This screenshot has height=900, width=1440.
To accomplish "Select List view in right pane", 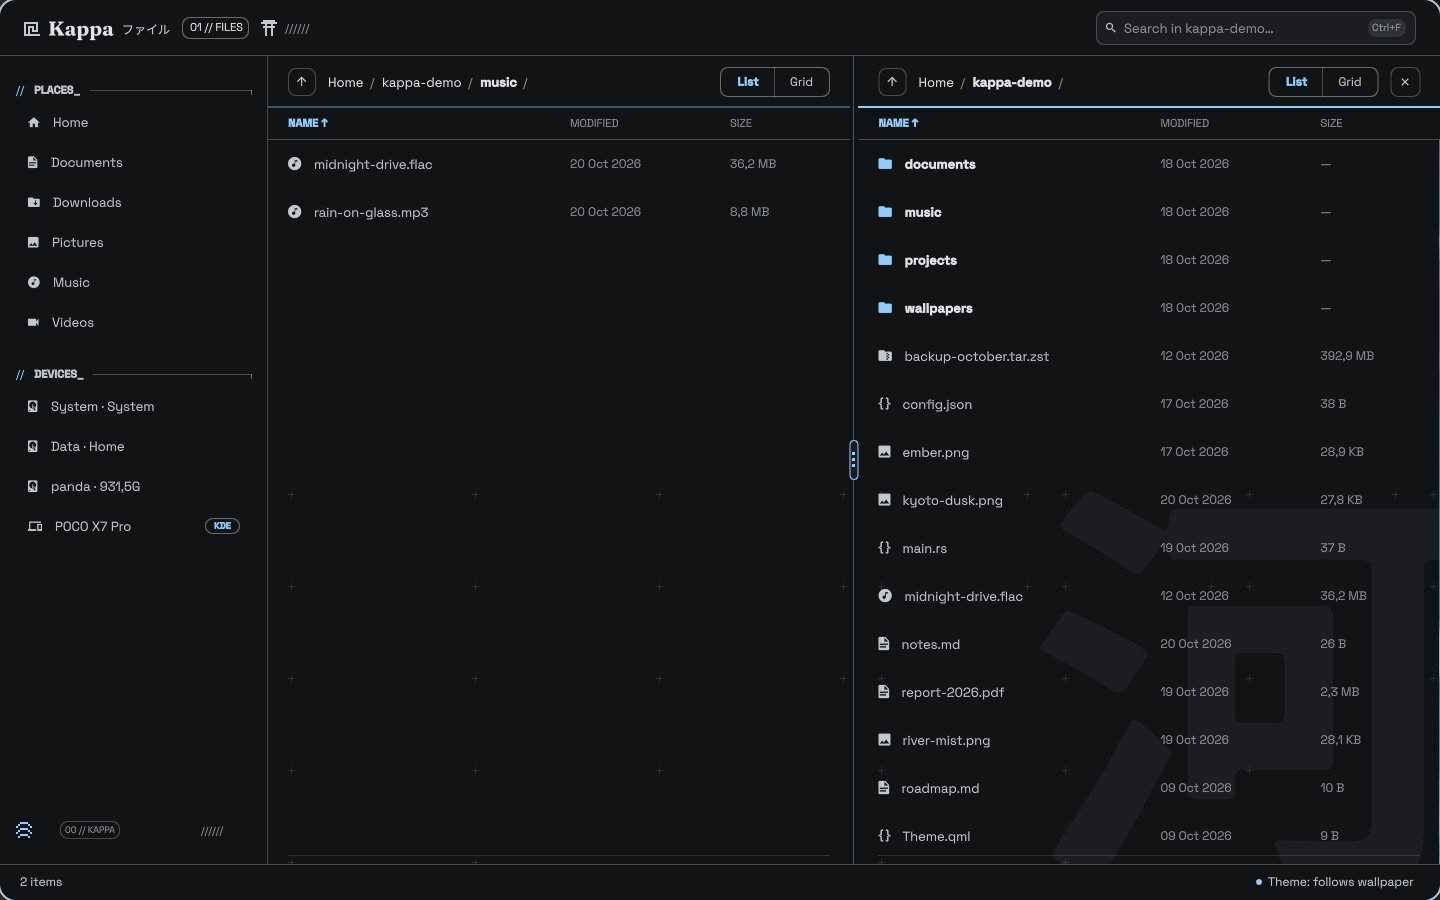I will click(1296, 82).
